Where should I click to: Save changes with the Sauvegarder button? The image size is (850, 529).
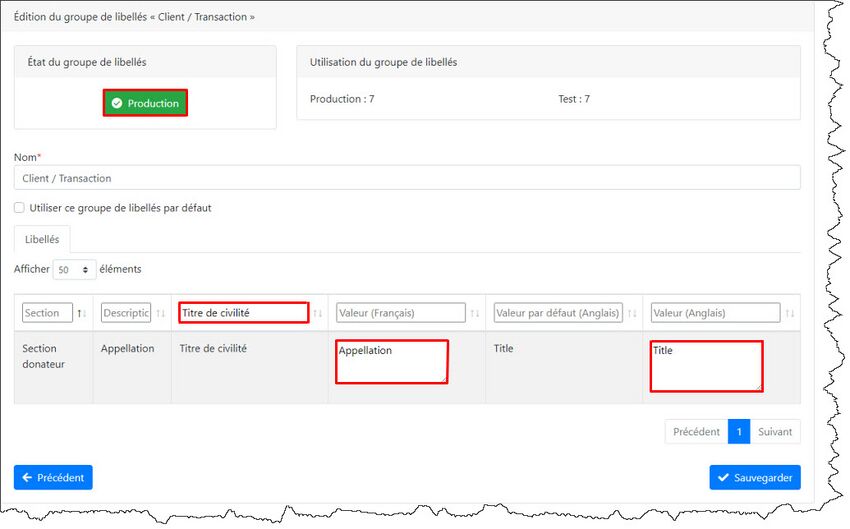pos(754,478)
